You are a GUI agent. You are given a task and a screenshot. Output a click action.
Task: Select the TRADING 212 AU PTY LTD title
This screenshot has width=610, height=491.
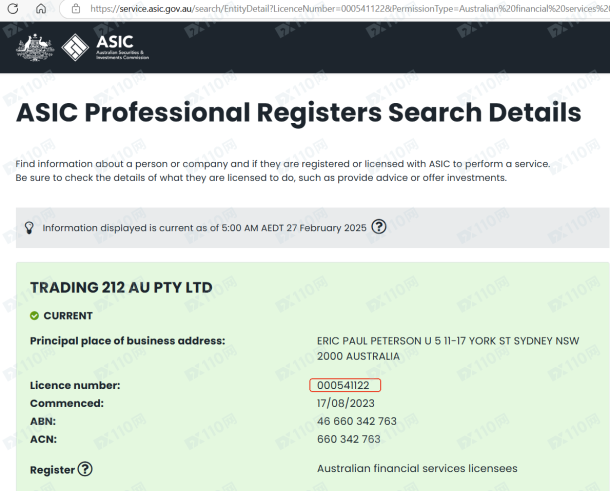pyautogui.click(x=121, y=288)
